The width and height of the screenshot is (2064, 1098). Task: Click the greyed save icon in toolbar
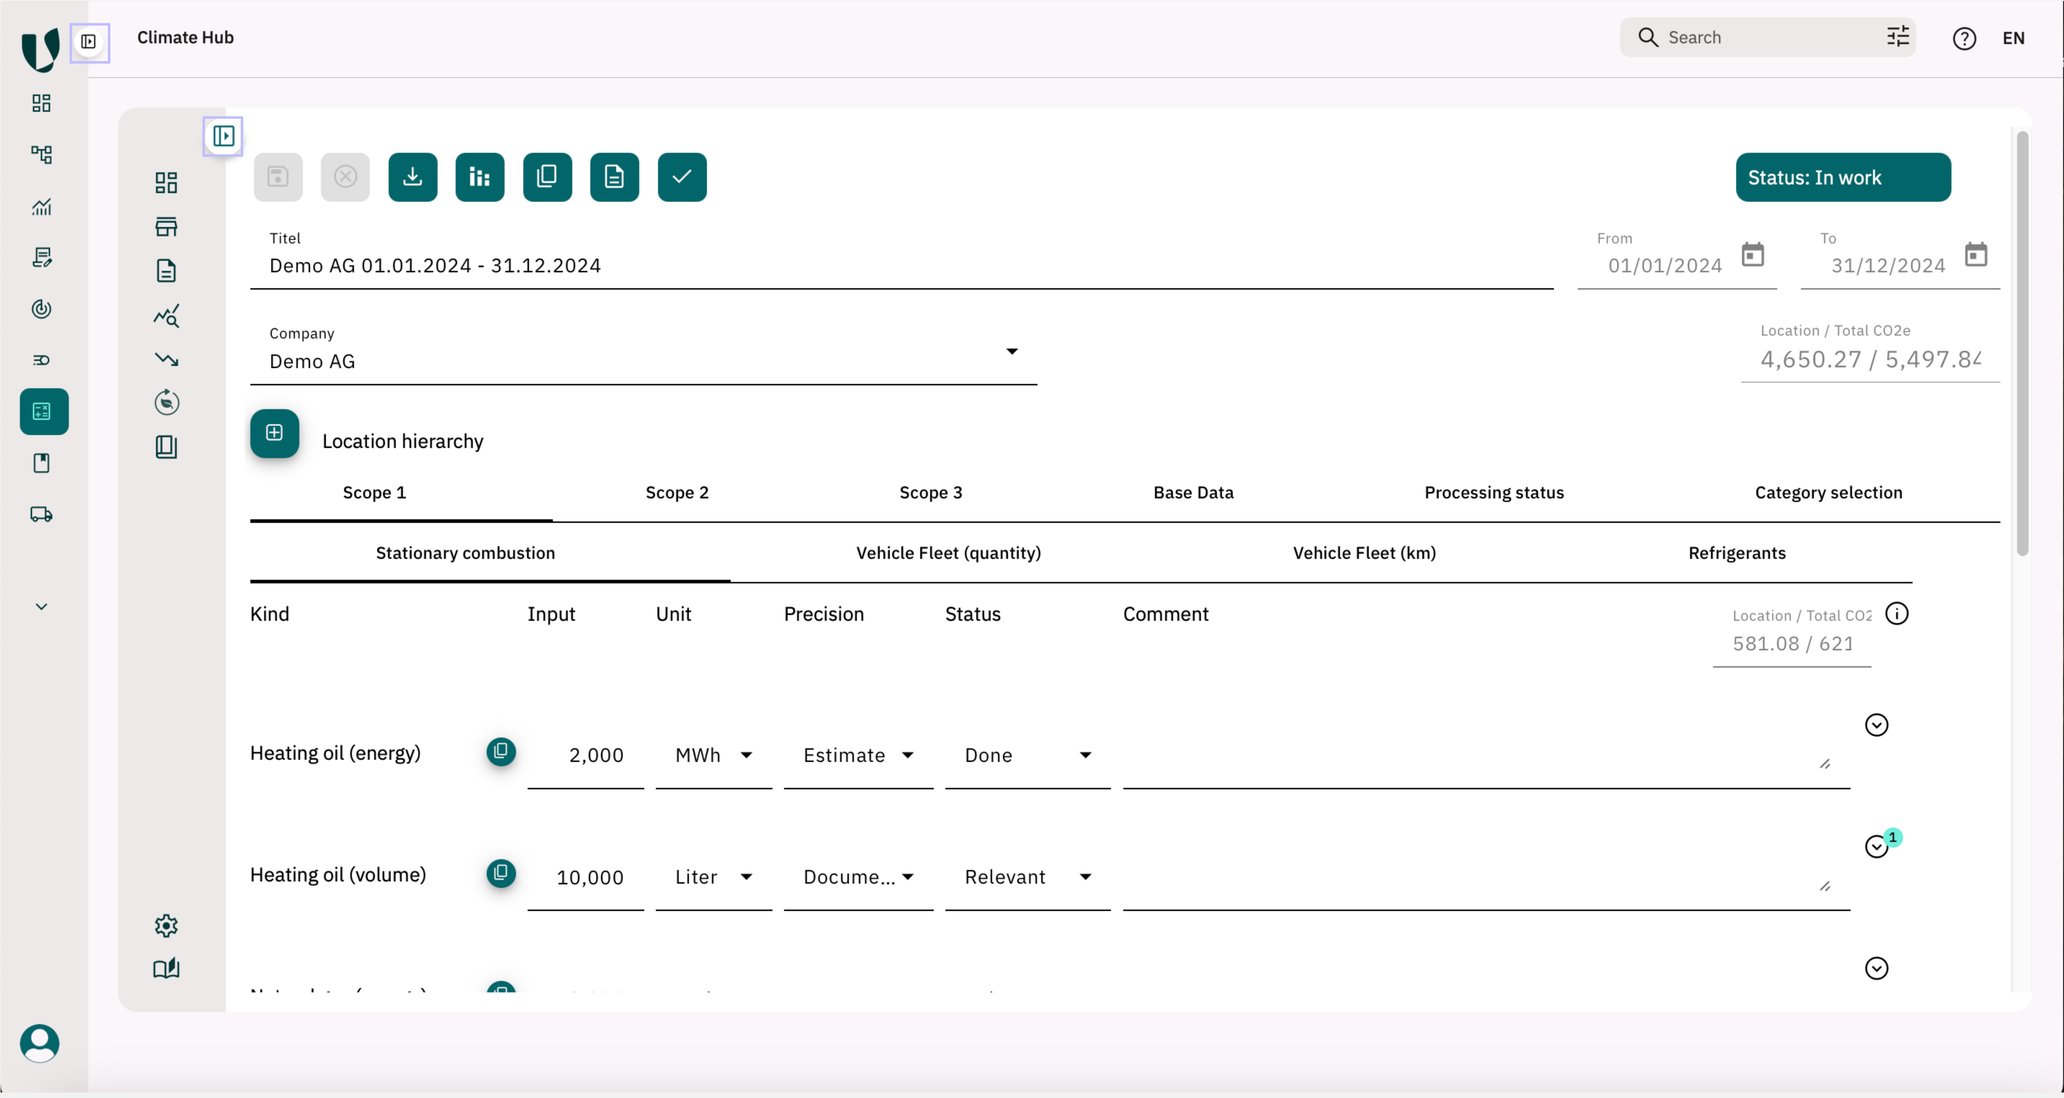coord(278,177)
